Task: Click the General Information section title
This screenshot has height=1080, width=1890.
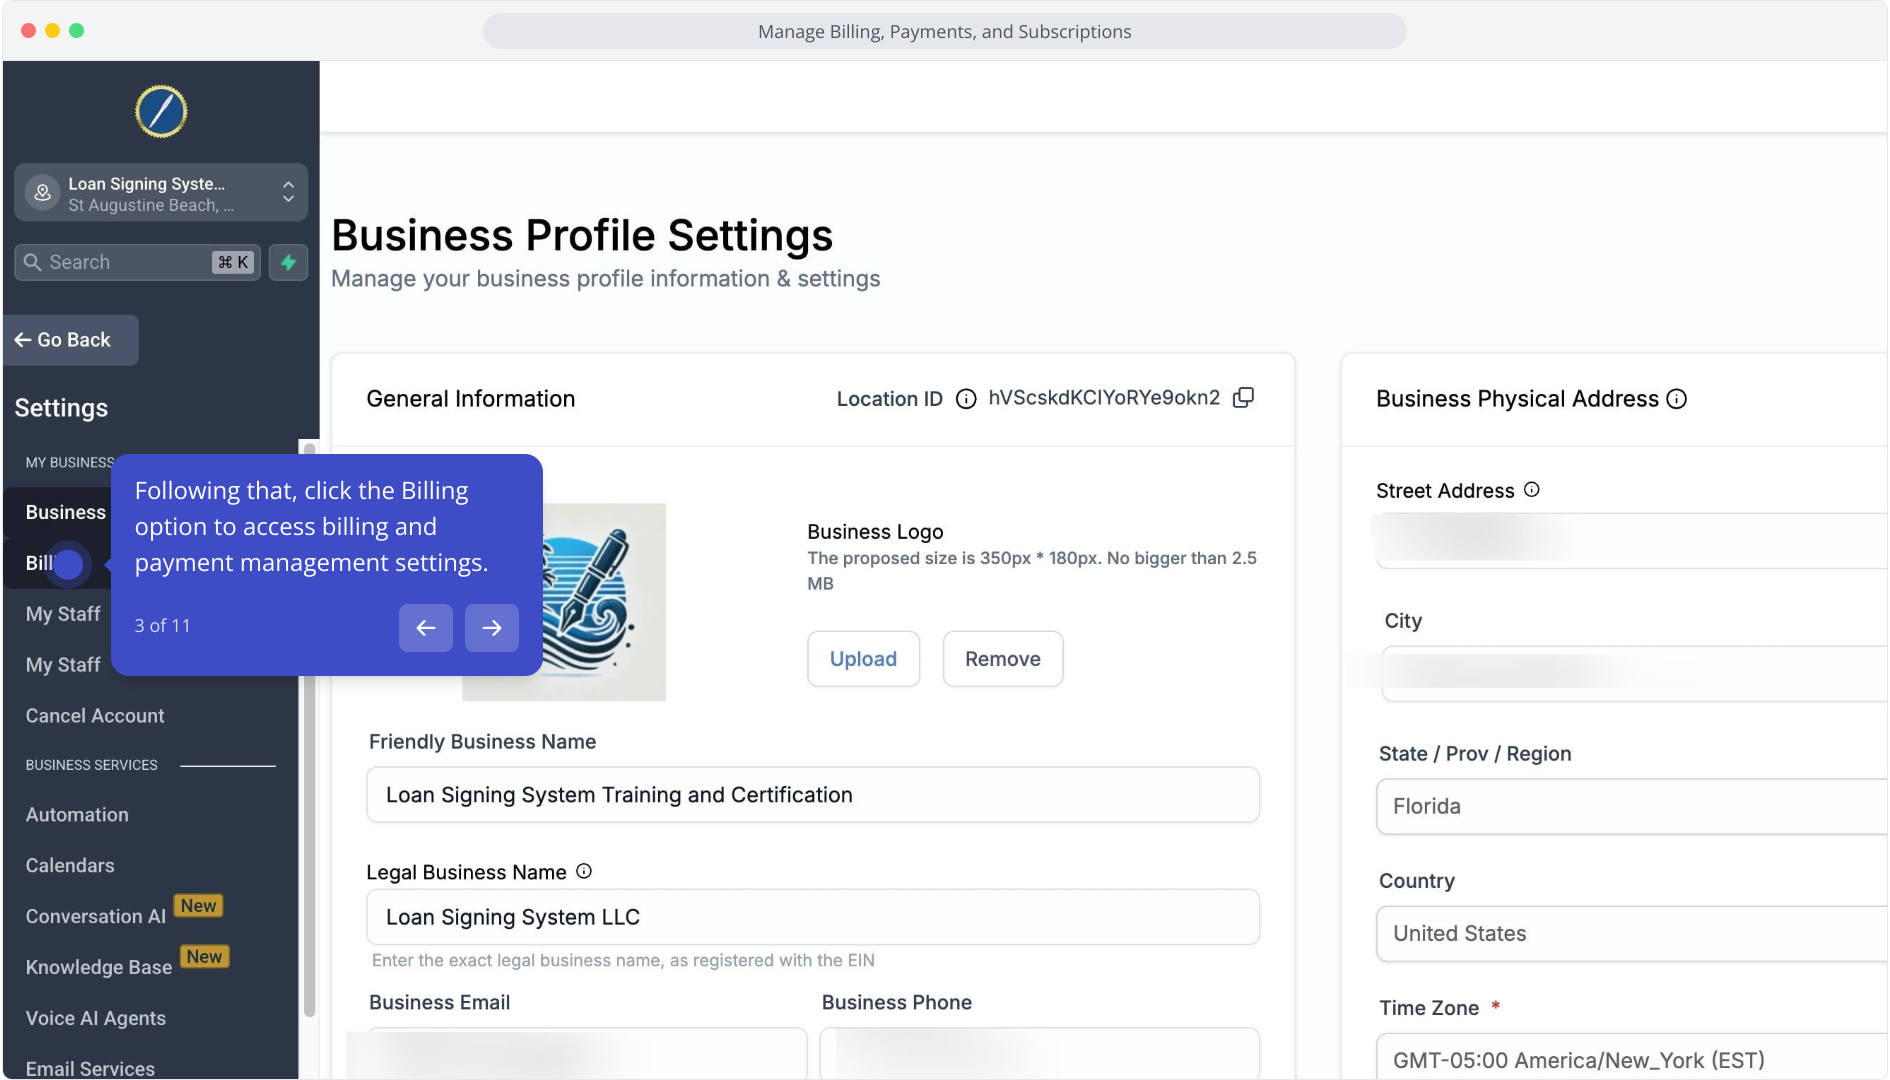Action: [x=471, y=399]
